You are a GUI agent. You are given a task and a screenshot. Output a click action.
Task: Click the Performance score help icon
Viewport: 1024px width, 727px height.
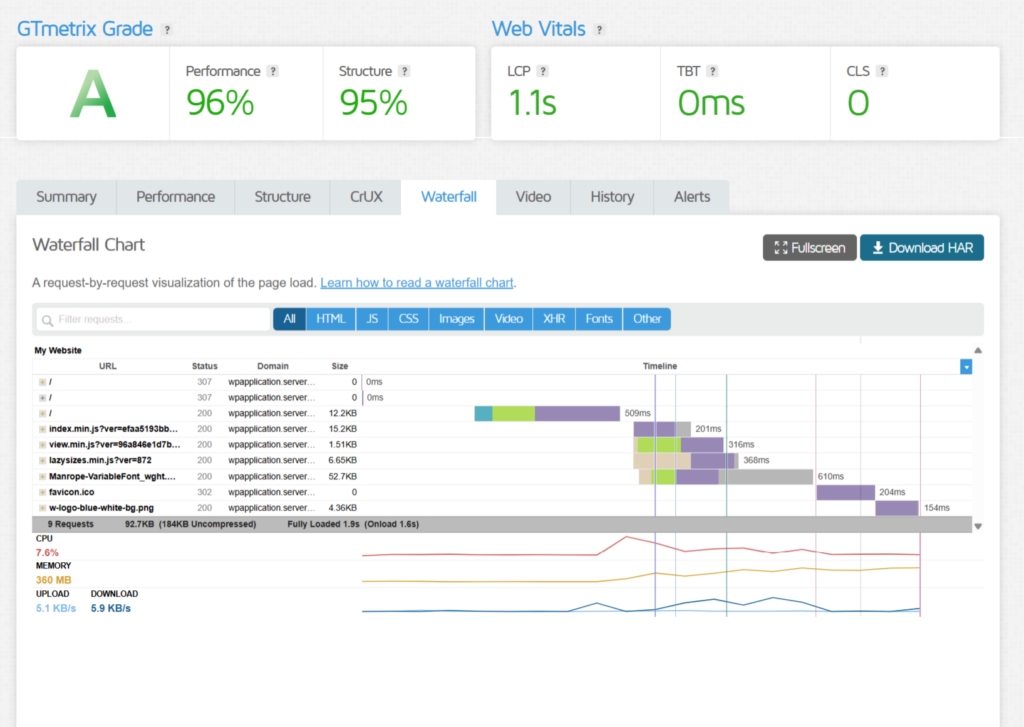(273, 71)
